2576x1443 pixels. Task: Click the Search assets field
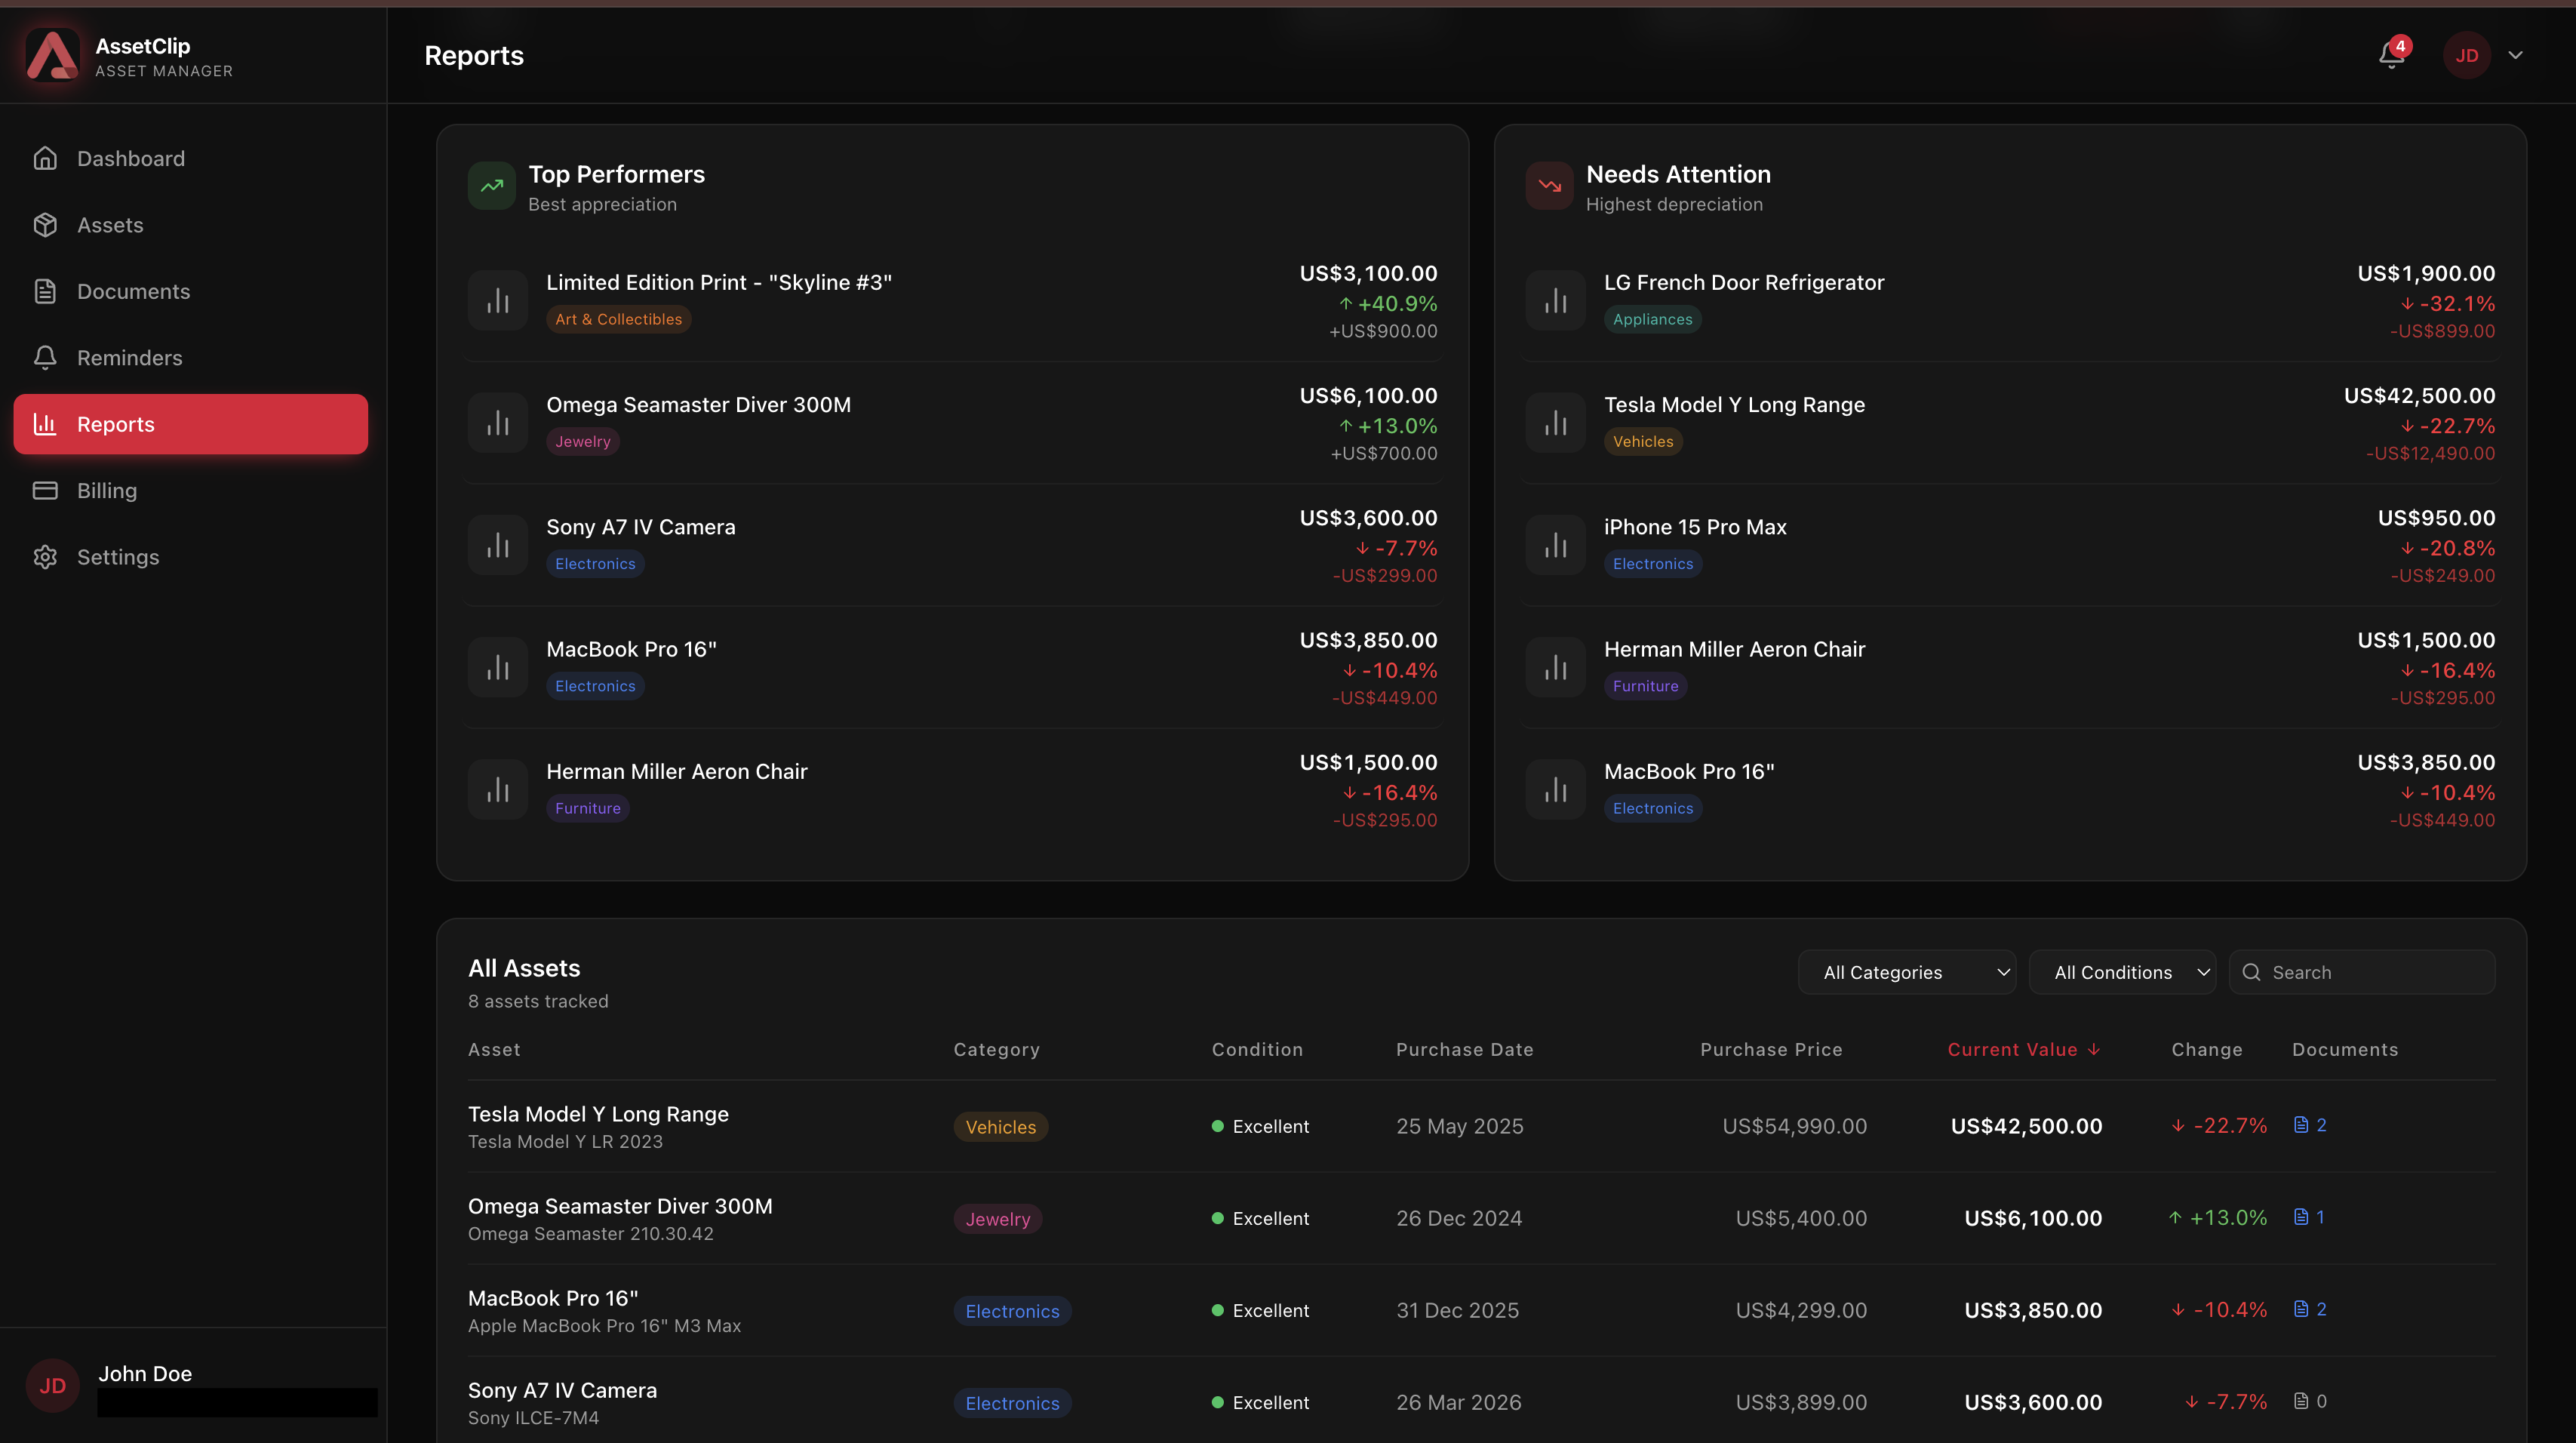pyautogui.click(x=2362, y=972)
